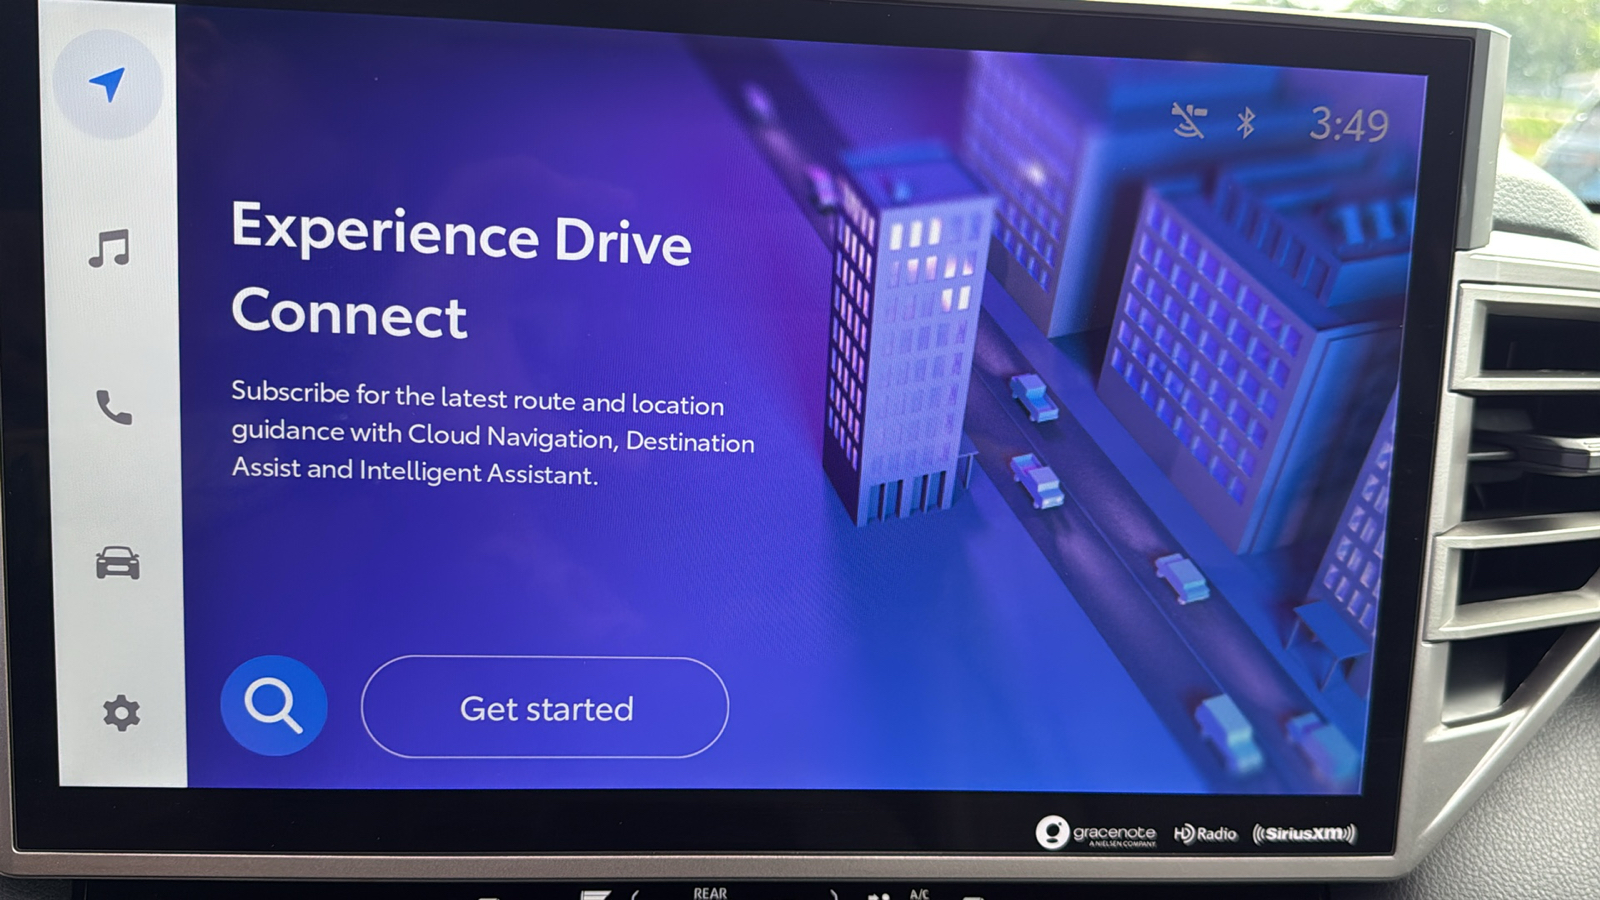Image resolution: width=1600 pixels, height=900 pixels.
Task: Tap the tall lit building illustration
Action: click(x=903, y=340)
